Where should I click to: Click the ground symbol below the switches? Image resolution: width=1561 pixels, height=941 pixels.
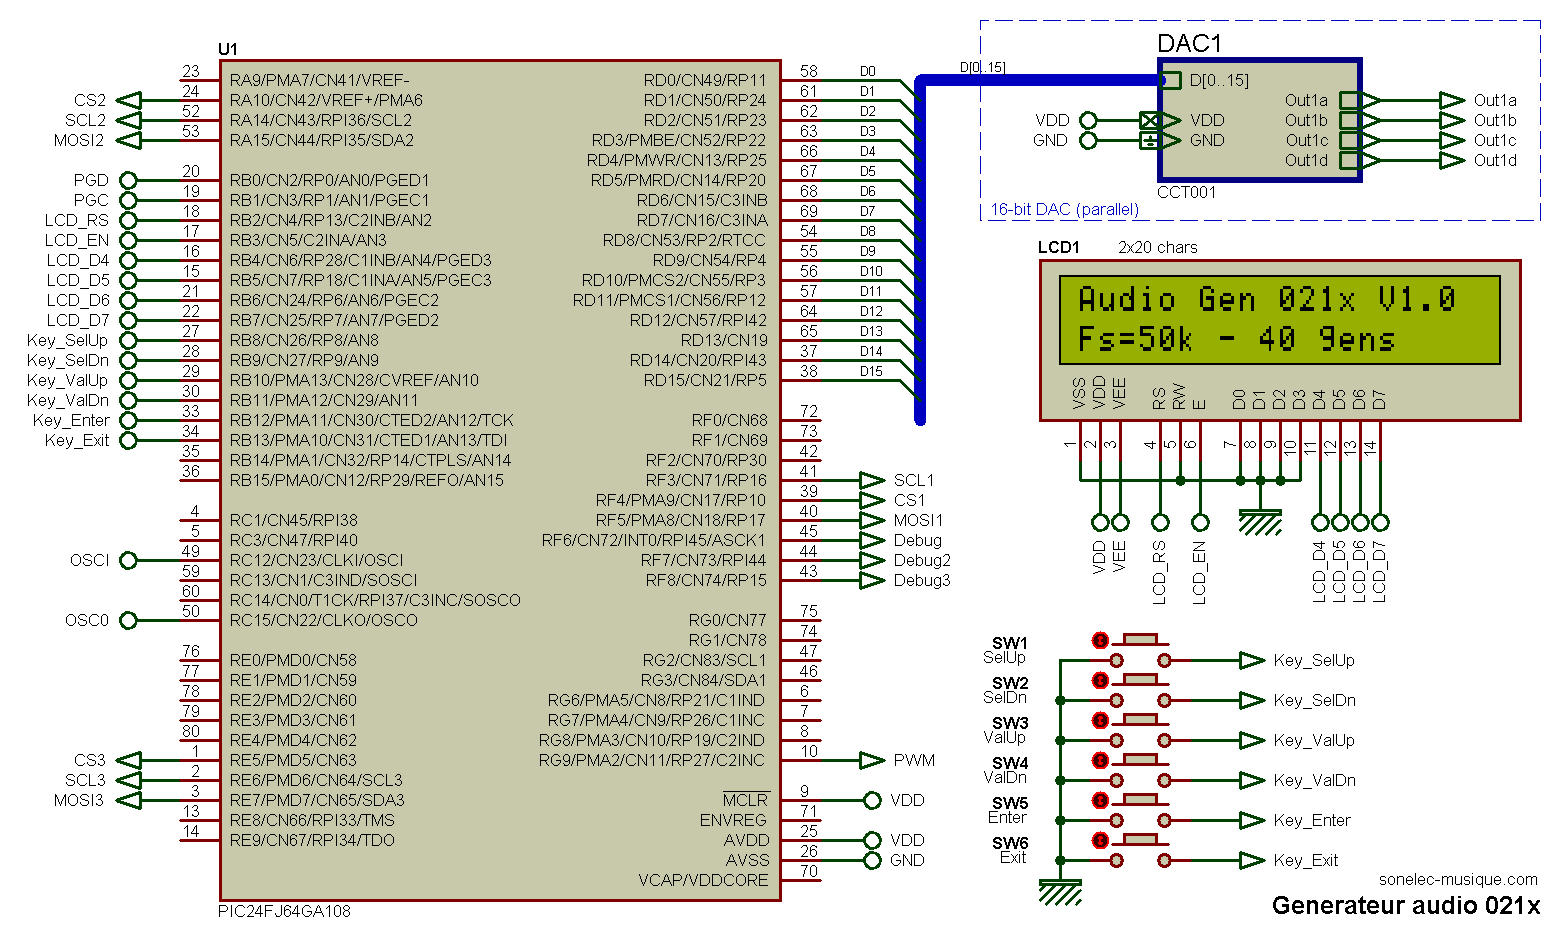1060,891
